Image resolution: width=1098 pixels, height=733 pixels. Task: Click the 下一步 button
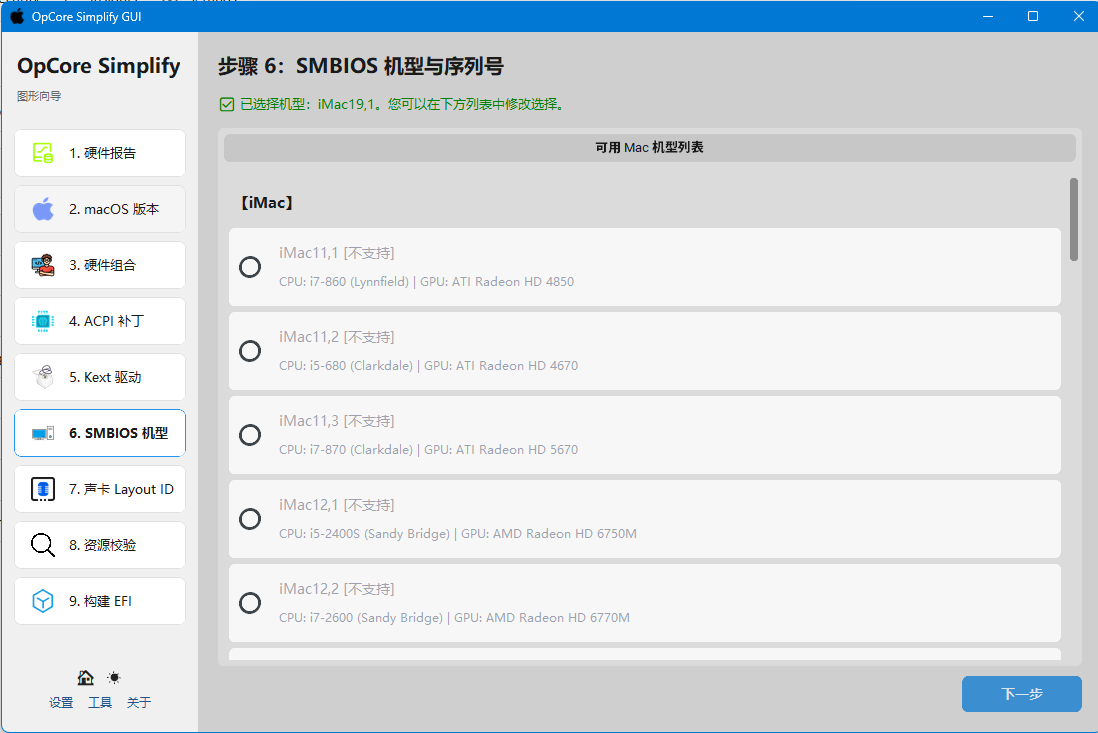pyautogui.click(x=1022, y=694)
